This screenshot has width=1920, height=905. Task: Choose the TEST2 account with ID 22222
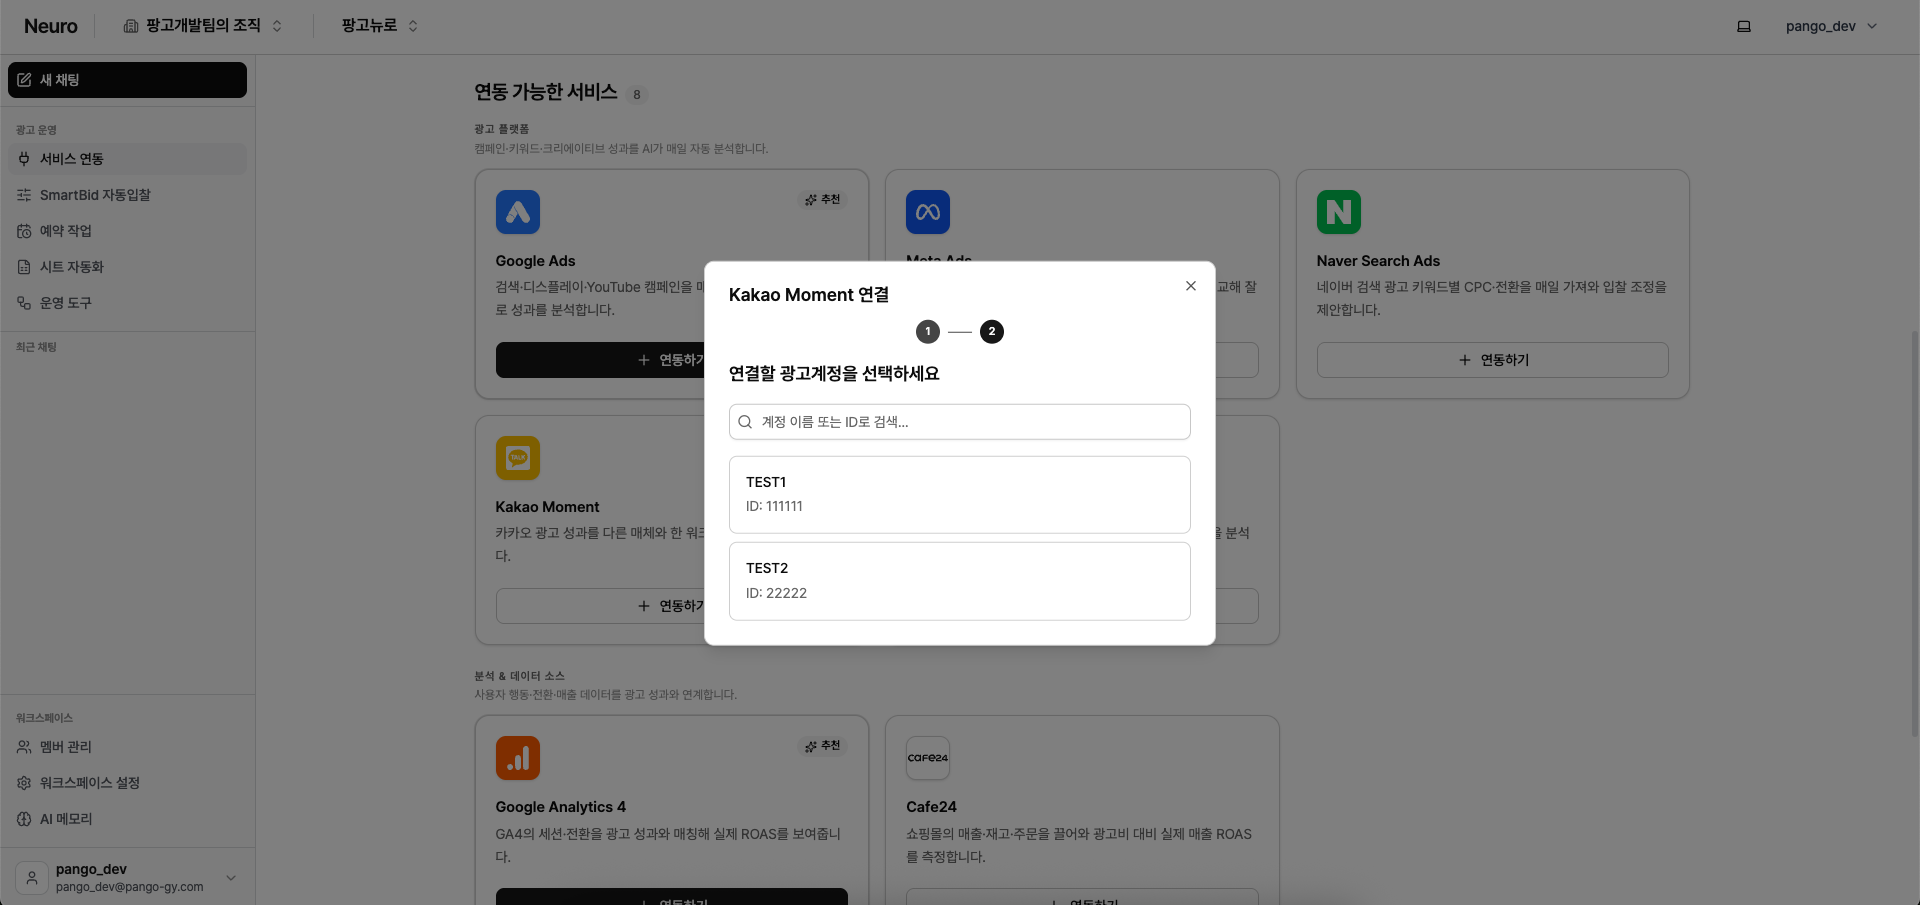coord(959,581)
